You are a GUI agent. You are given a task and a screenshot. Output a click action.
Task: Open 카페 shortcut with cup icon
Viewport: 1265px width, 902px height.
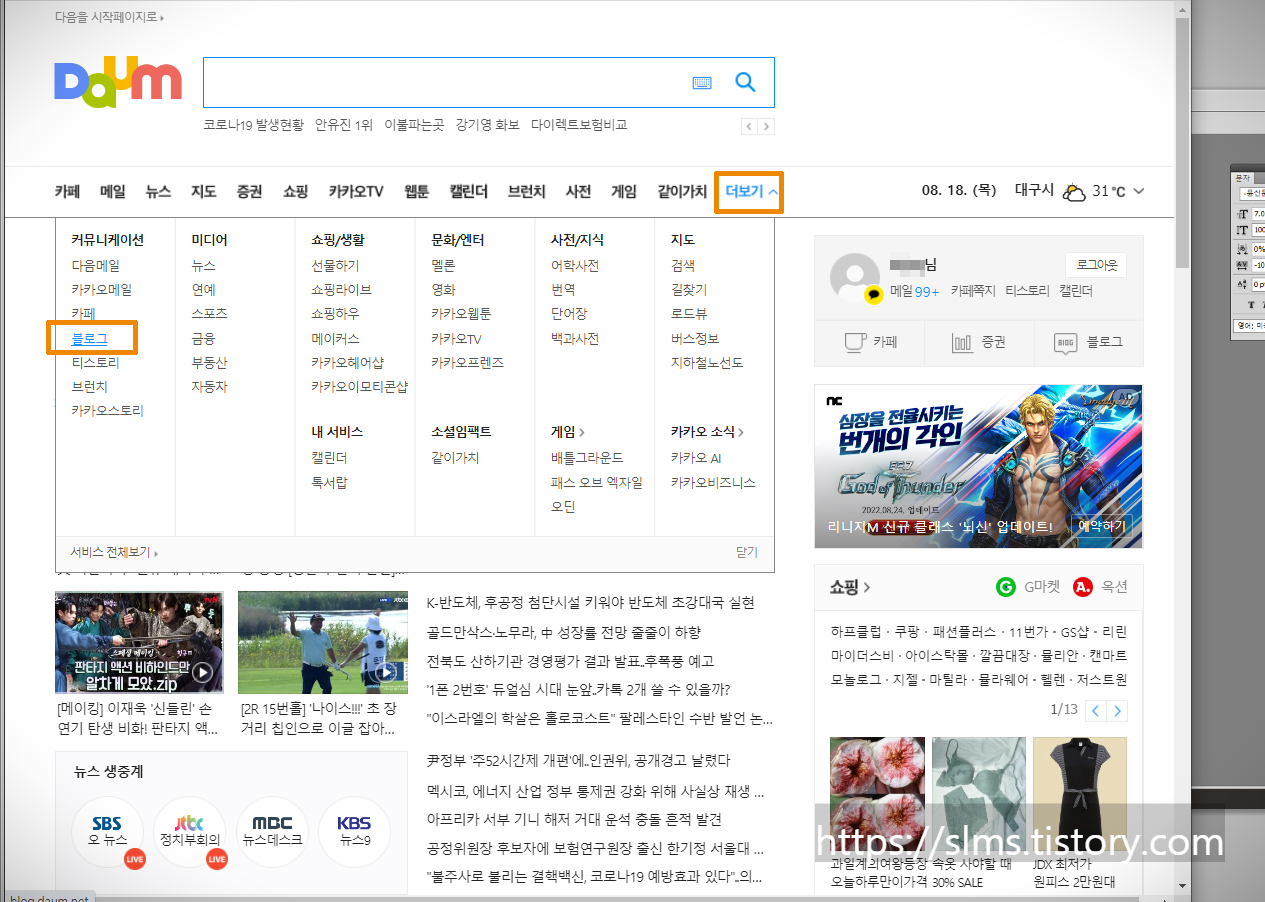(x=870, y=342)
